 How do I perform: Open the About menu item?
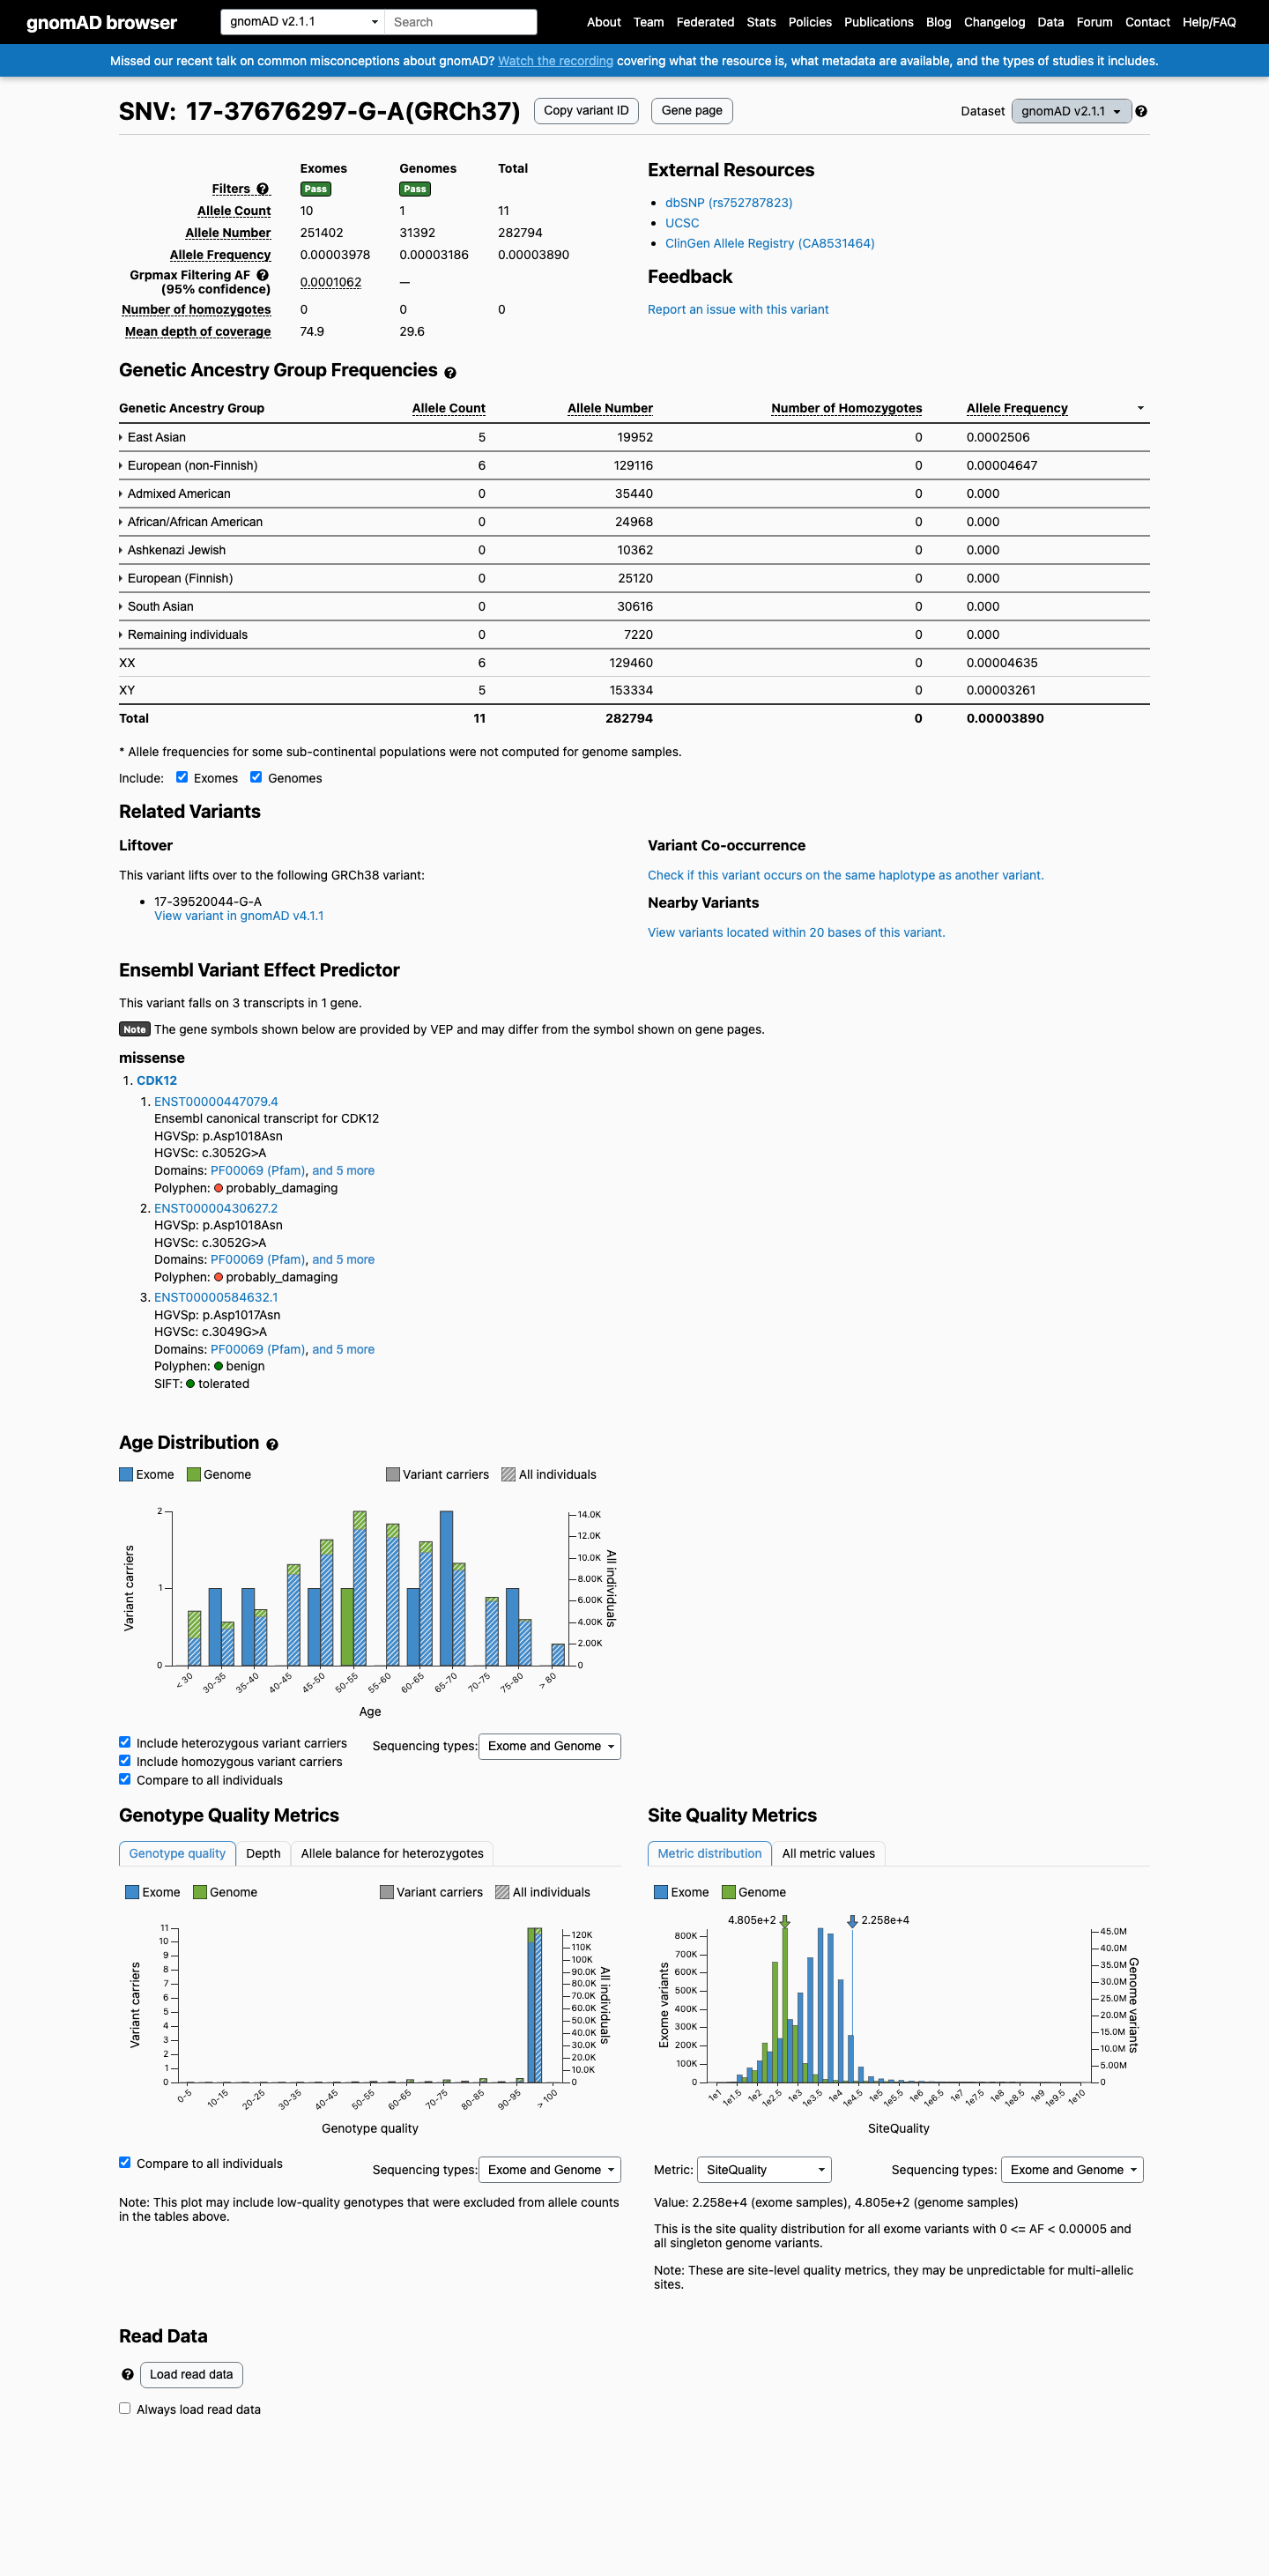pos(603,22)
